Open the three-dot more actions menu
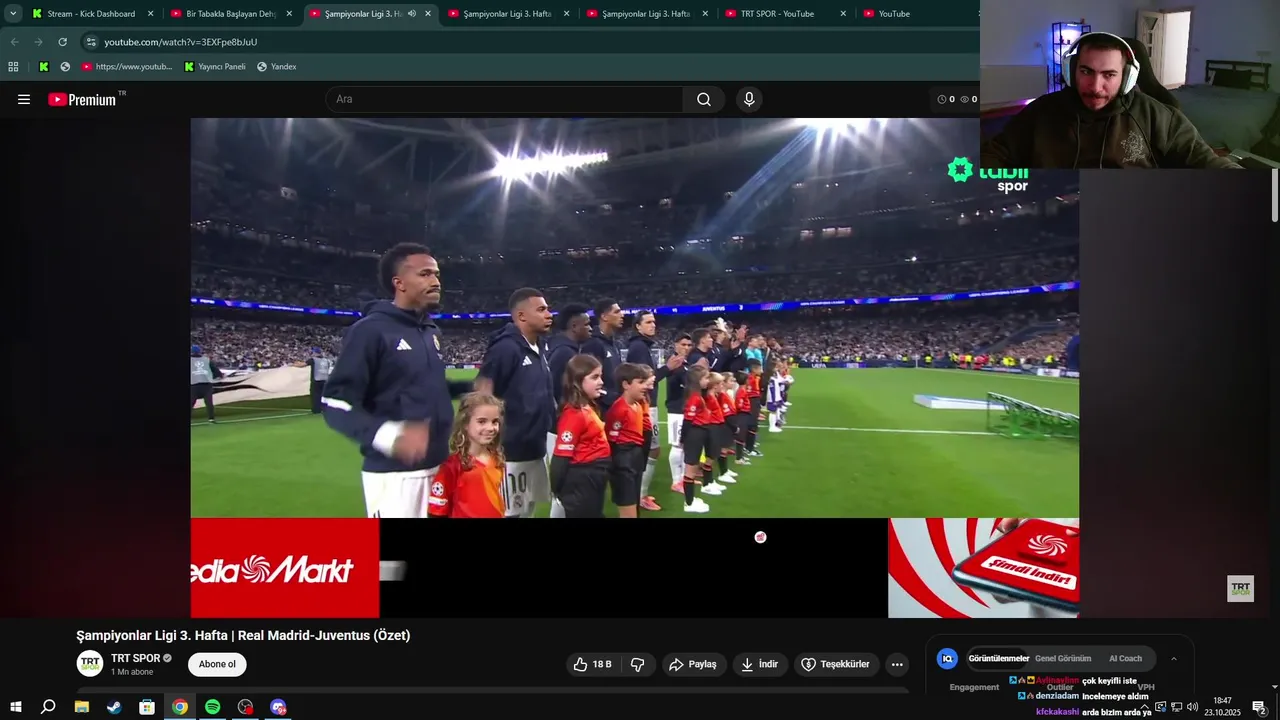 point(897,664)
